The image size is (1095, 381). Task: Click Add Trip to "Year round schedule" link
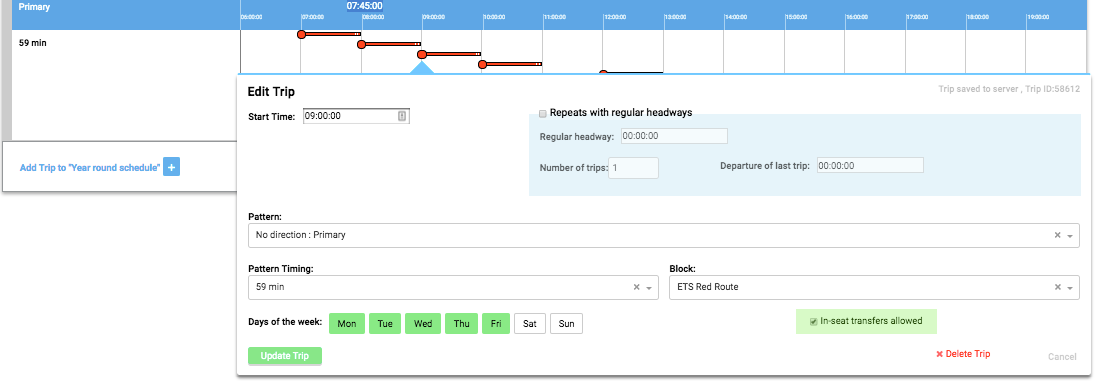90,168
